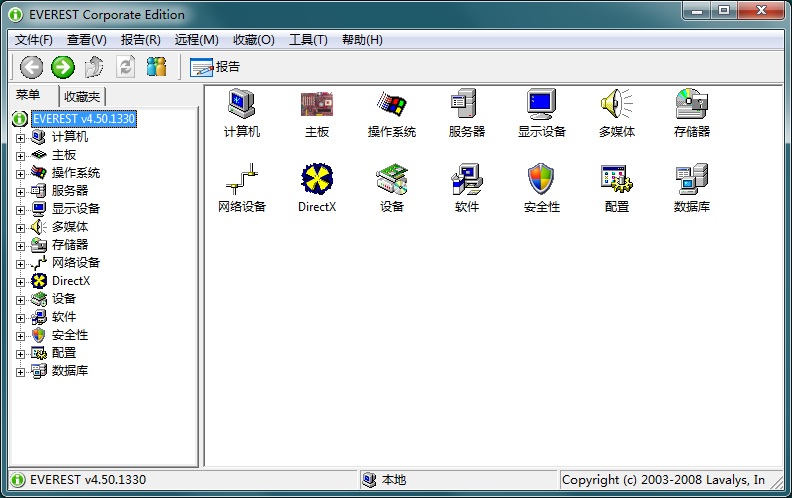The width and height of the screenshot is (792, 498).
Task: Click the Up level toolbar icon
Action: tap(94, 67)
